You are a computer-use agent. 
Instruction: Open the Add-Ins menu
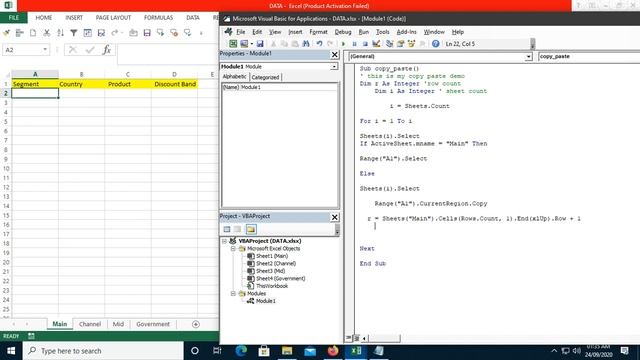407,32
